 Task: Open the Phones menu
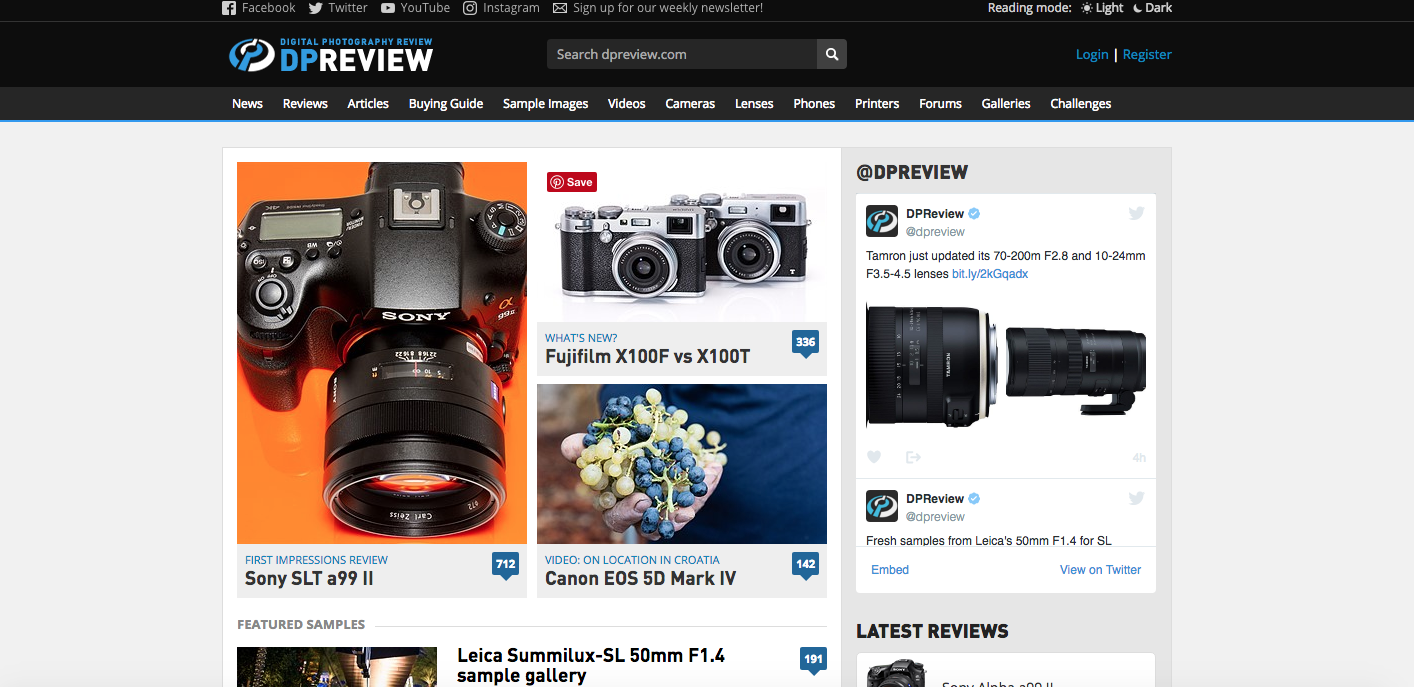[814, 104]
